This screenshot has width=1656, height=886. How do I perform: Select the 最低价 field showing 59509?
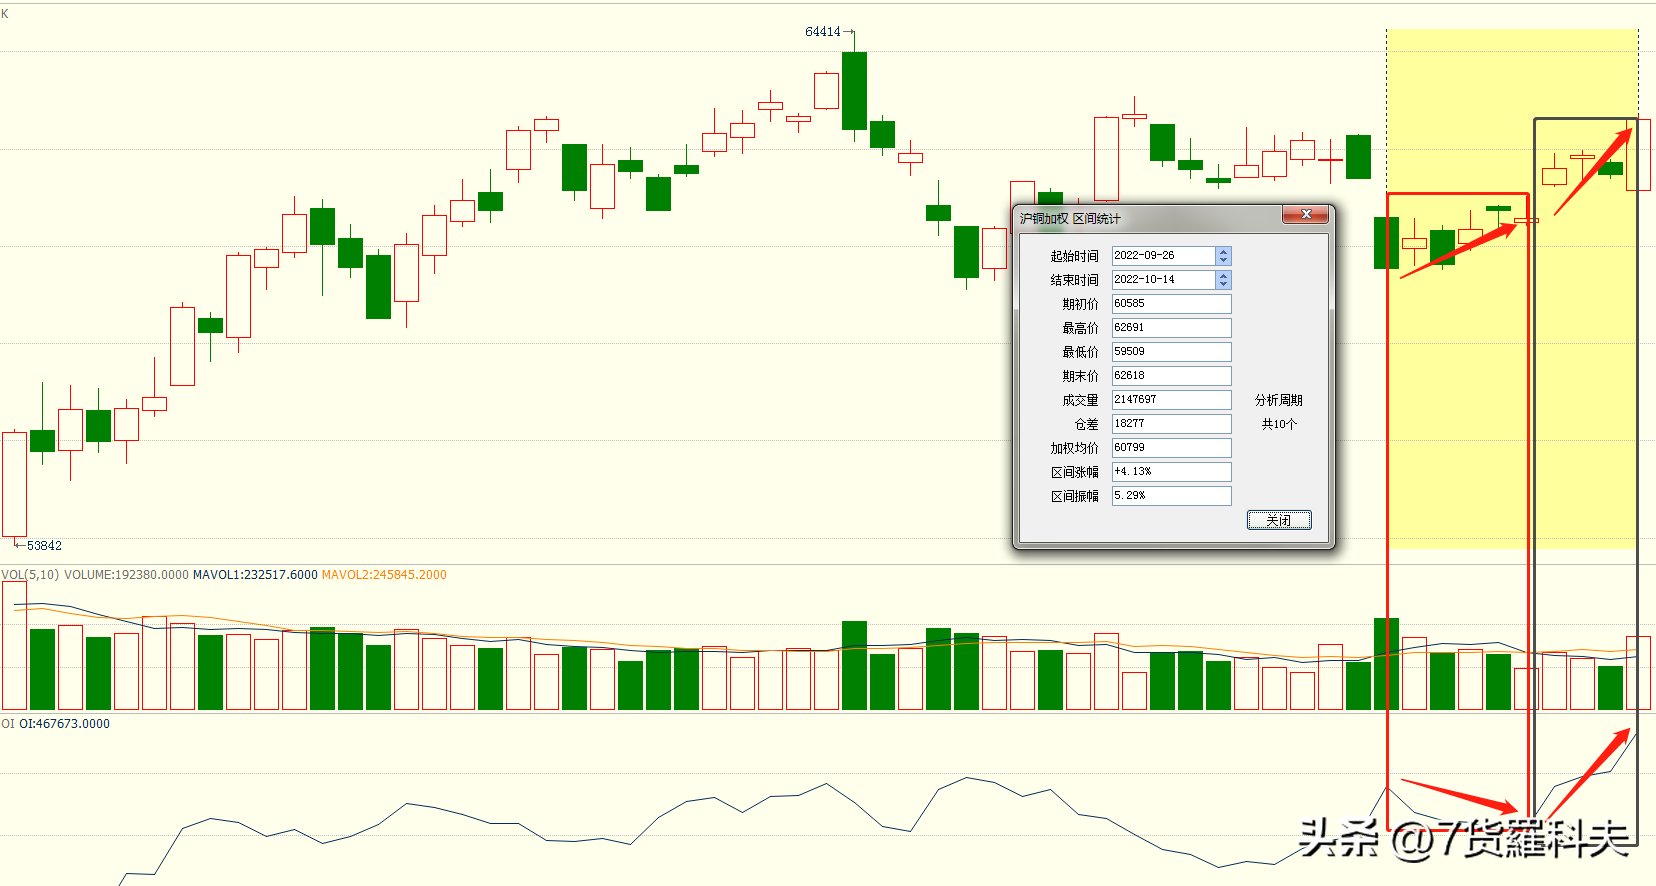point(1172,352)
